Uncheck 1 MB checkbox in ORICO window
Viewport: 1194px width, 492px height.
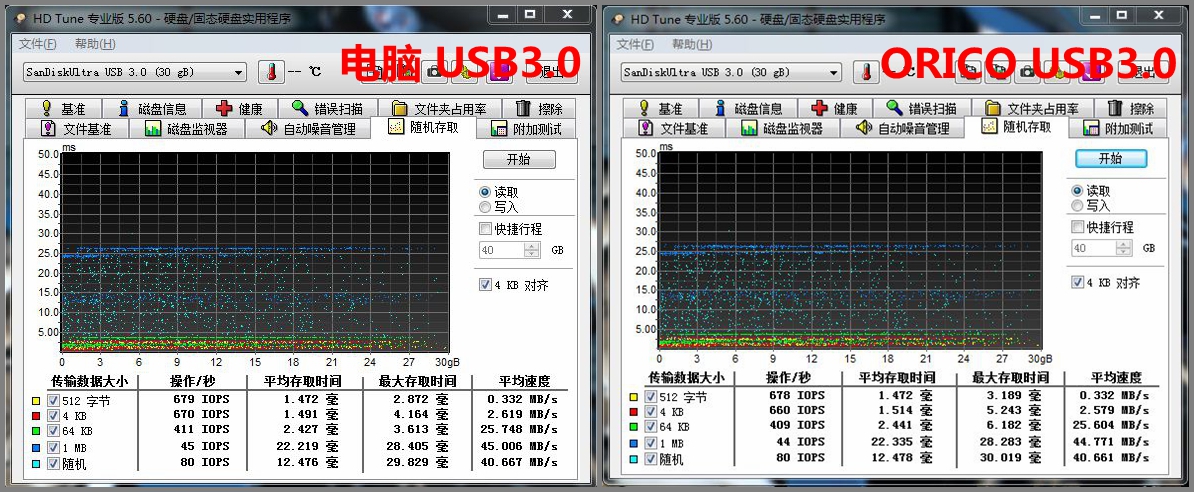point(650,442)
